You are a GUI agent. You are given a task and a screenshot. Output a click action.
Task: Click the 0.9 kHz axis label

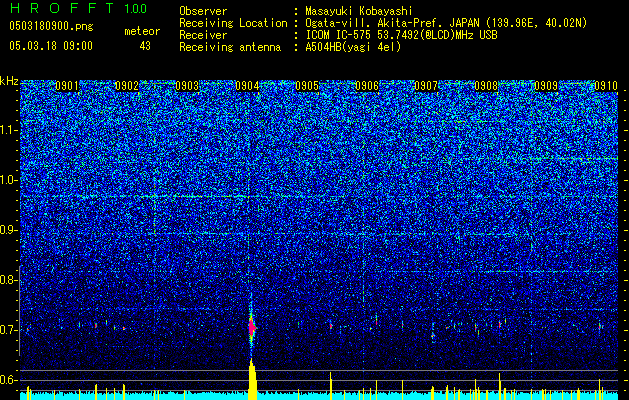pos(9,230)
